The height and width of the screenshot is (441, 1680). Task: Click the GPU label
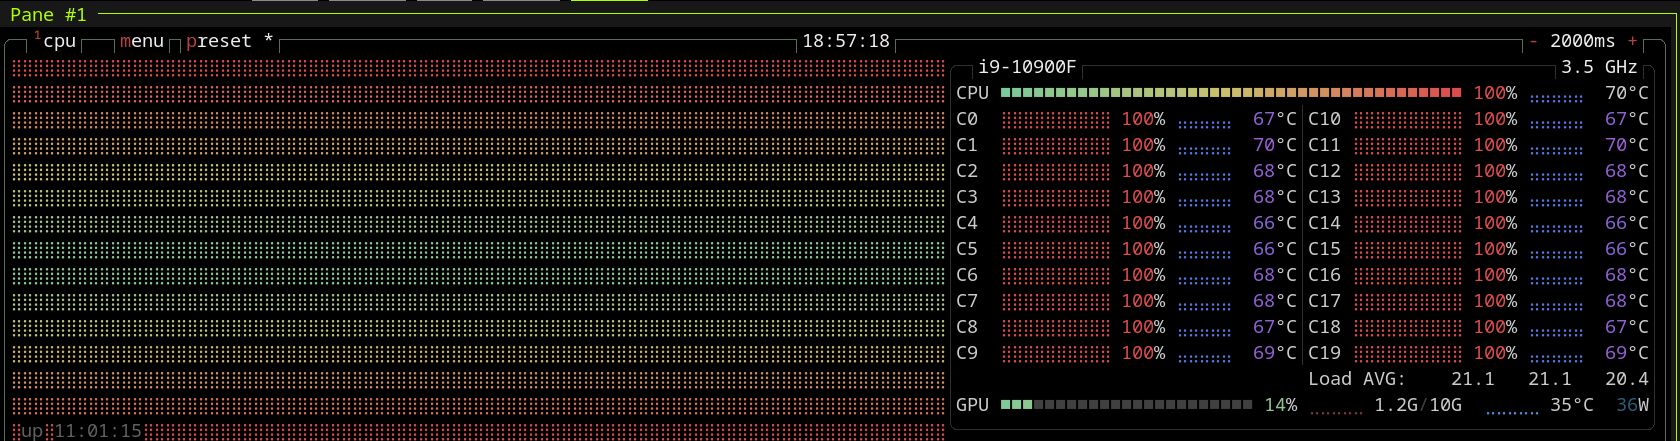coord(972,405)
